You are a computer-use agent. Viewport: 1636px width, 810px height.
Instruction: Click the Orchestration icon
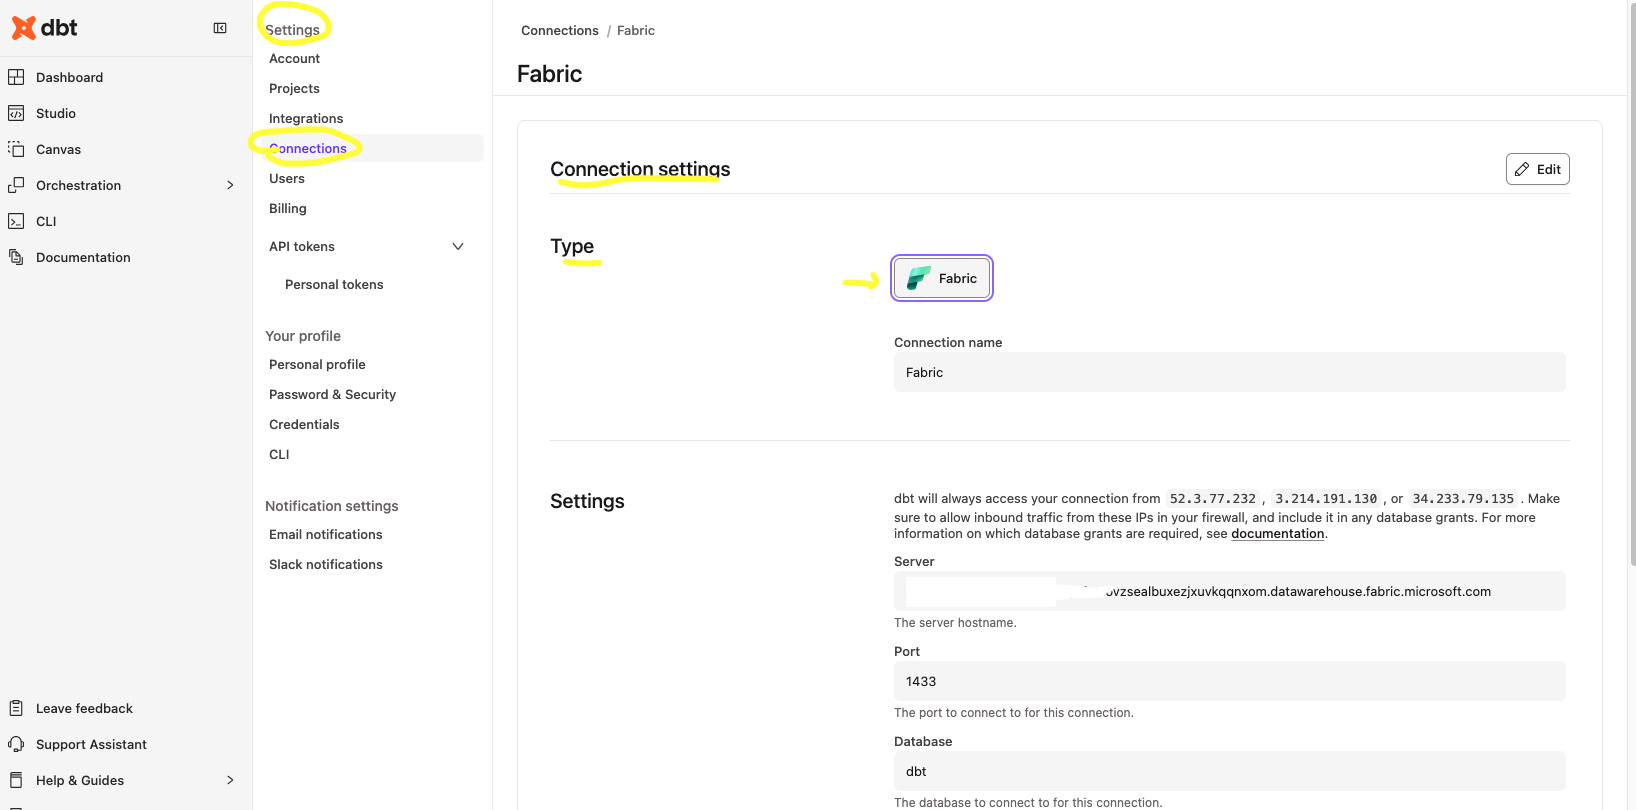click(16, 185)
